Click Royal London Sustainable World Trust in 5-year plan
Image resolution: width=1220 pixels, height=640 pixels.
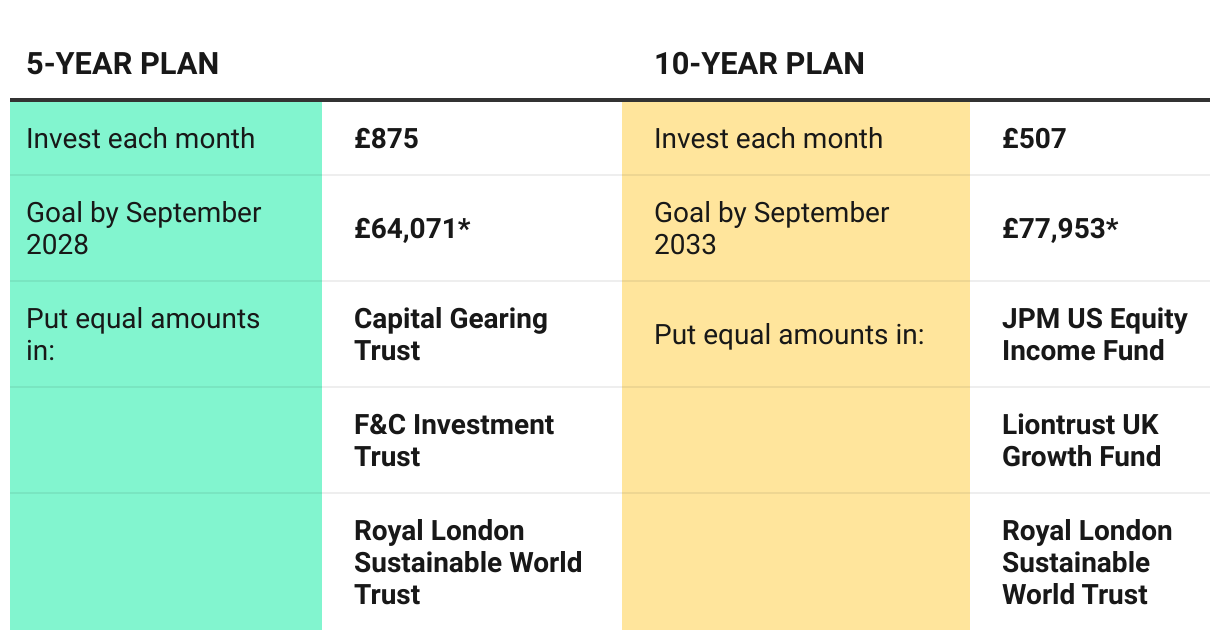pyautogui.click(x=468, y=563)
